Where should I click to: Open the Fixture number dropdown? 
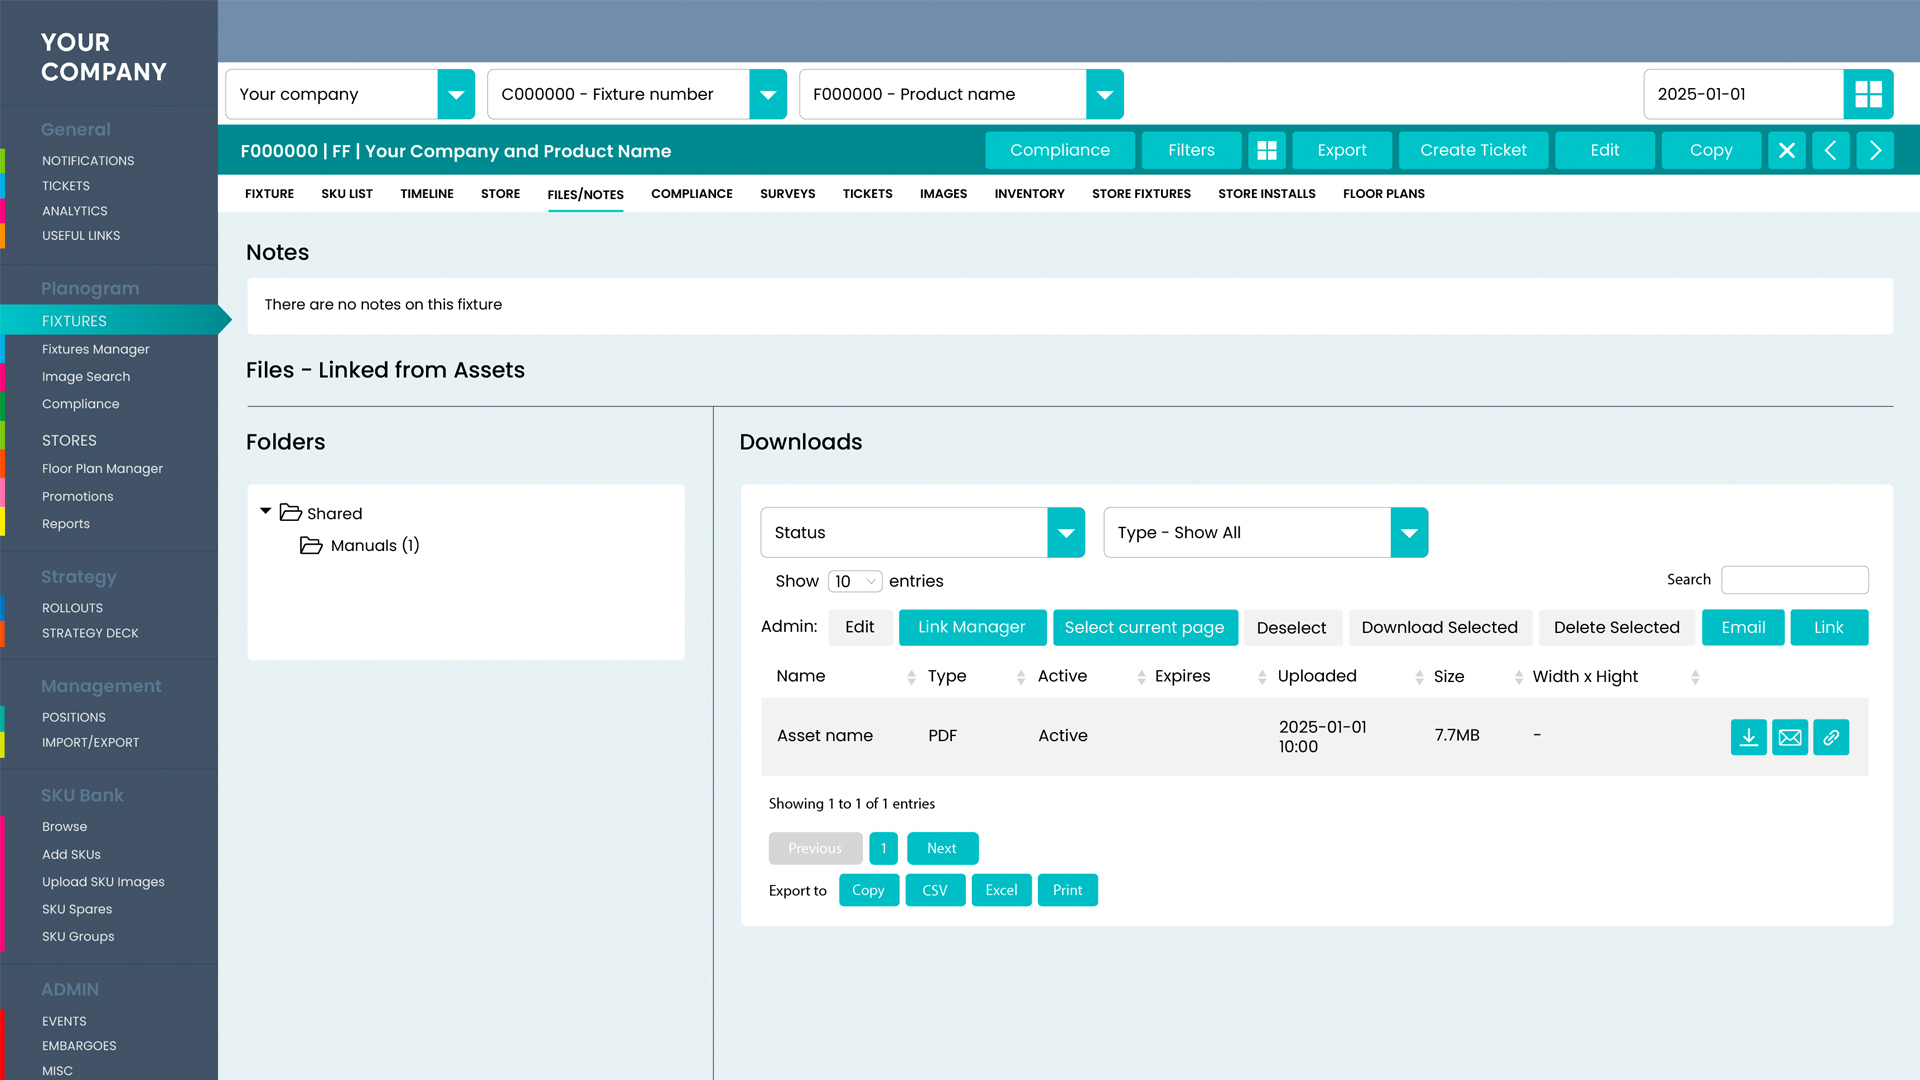pos(768,94)
